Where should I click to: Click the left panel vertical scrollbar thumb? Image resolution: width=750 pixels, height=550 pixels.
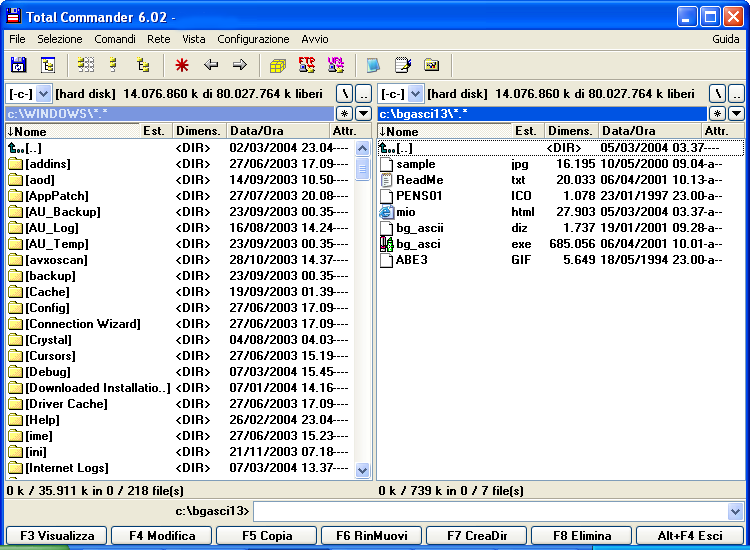[363, 167]
